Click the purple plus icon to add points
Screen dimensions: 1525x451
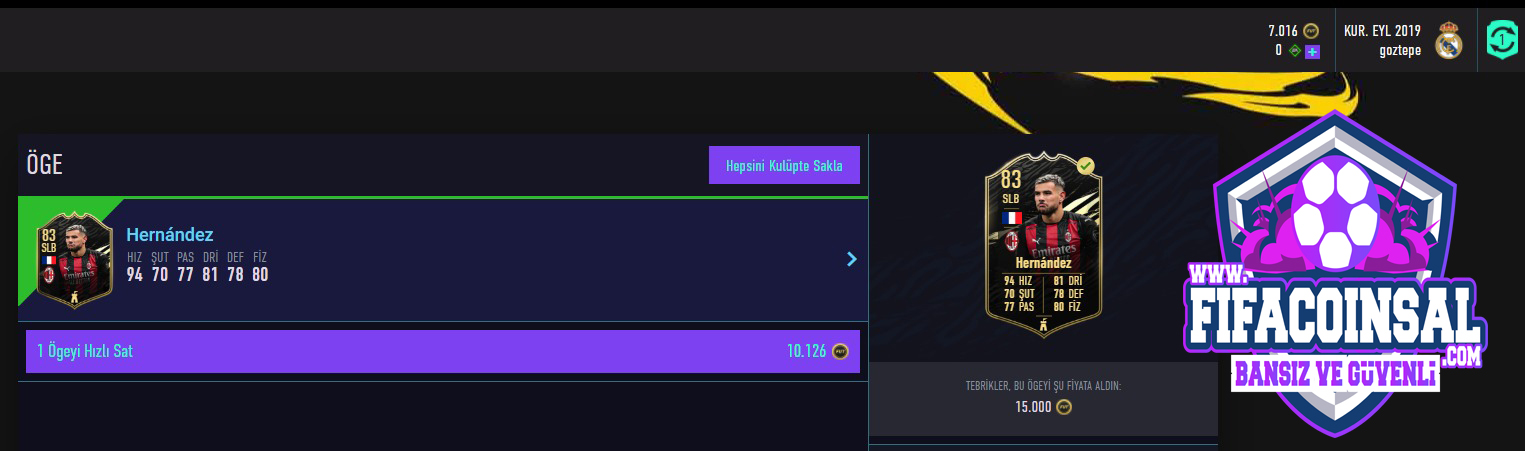click(x=1312, y=51)
